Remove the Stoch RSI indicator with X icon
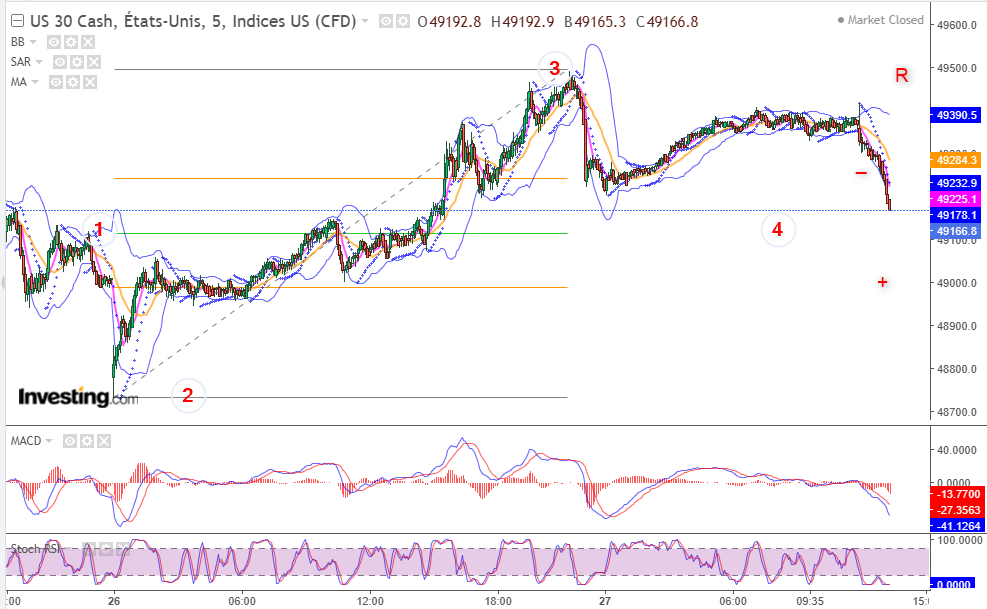Screen dimensions: 987x609 (123, 549)
